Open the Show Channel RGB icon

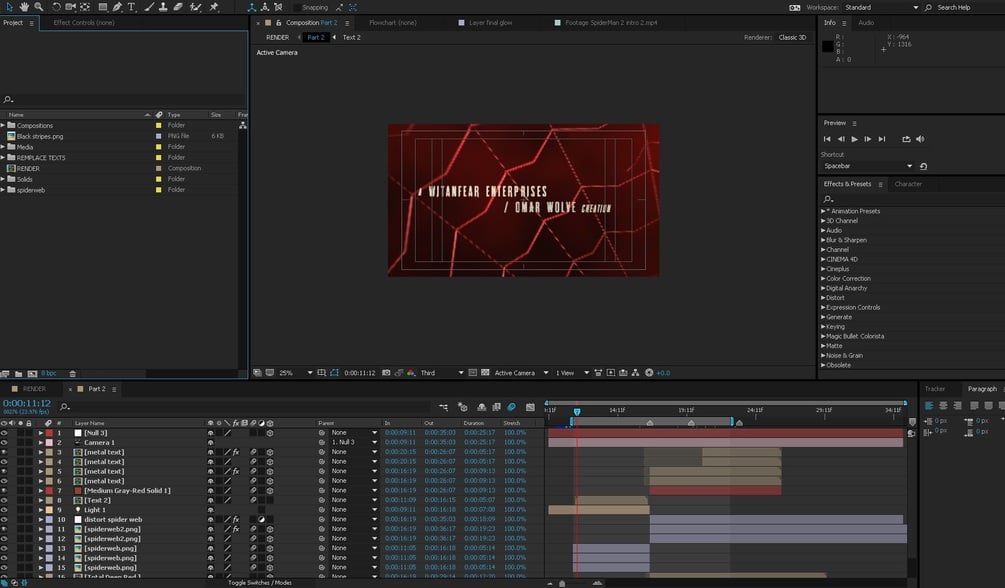click(x=411, y=373)
